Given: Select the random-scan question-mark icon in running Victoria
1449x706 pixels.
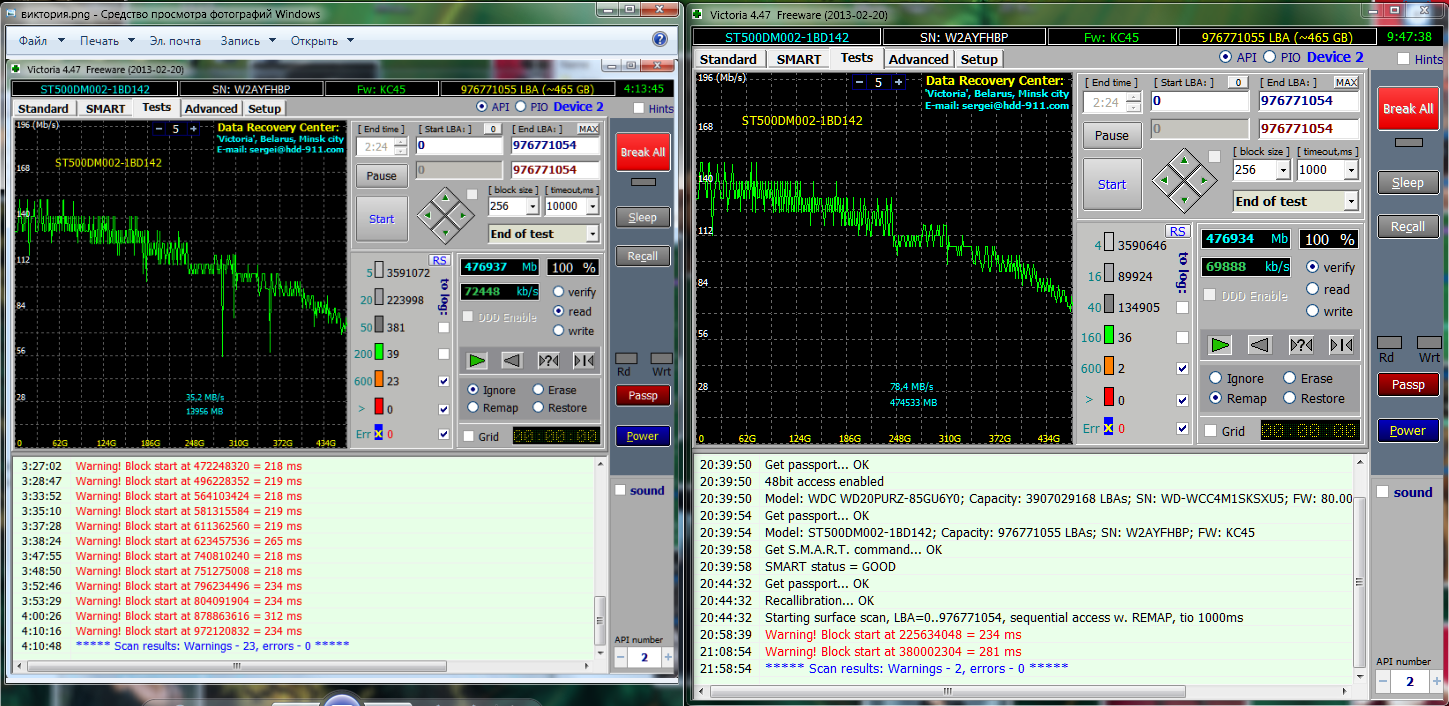Looking at the screenshot, I should pyautogui.click(x=1300, y=345).
